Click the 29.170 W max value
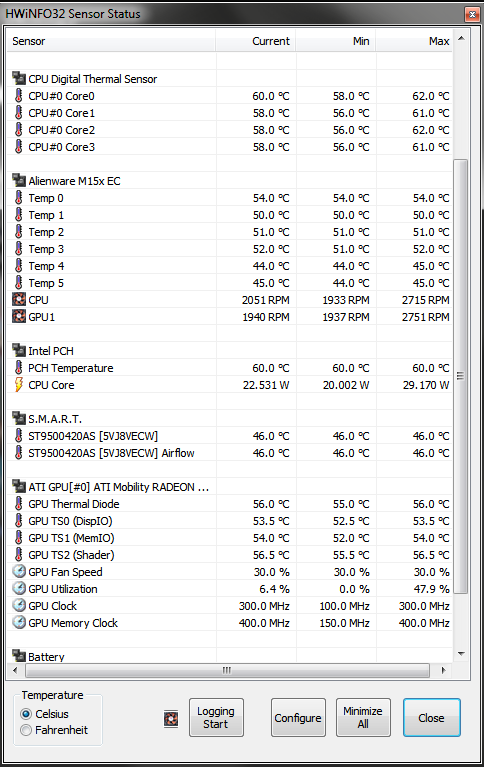Image resolution: width=484 pixels, height=767 pixels. 426,385
